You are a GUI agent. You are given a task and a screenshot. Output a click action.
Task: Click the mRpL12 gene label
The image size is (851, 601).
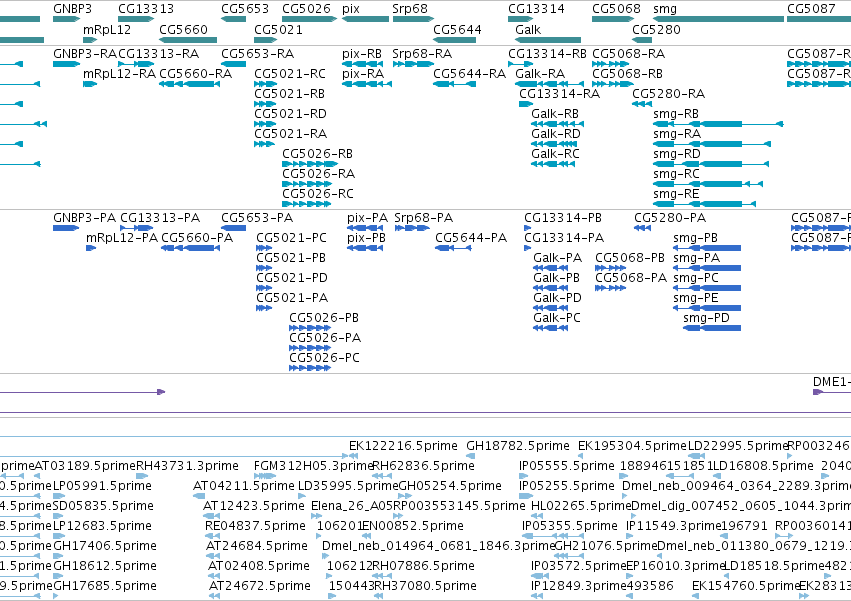pyautogui.click(x=107, y=29)
